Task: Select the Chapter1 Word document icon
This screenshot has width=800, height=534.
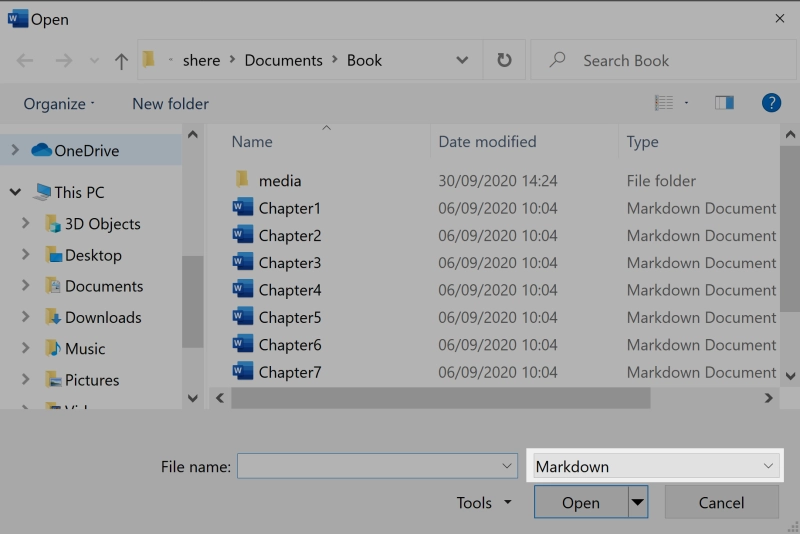Action: [x=242, y=208]
